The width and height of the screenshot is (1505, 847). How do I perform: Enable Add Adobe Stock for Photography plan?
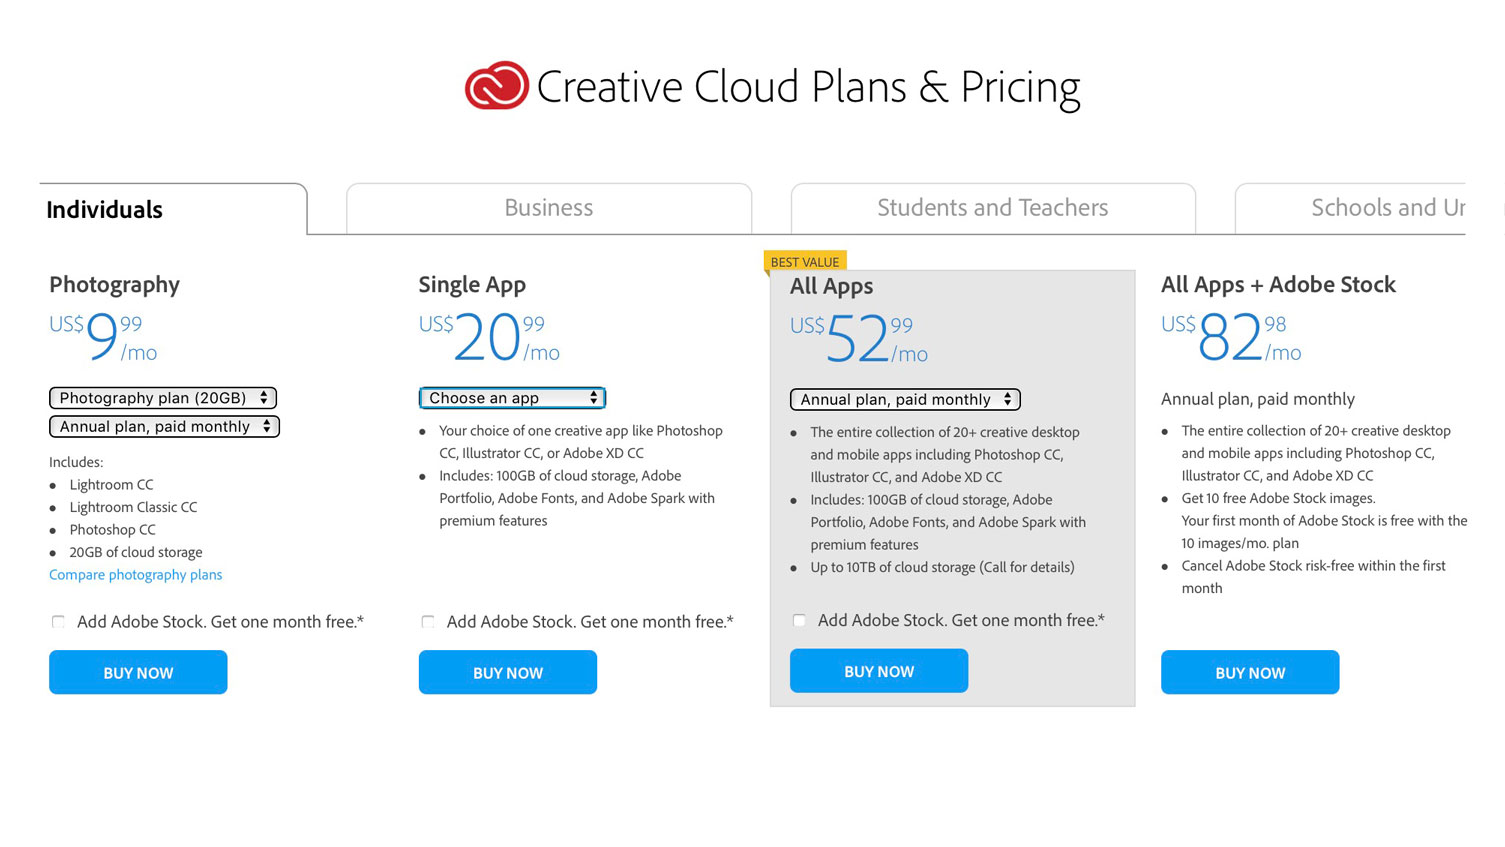(58, 621)
